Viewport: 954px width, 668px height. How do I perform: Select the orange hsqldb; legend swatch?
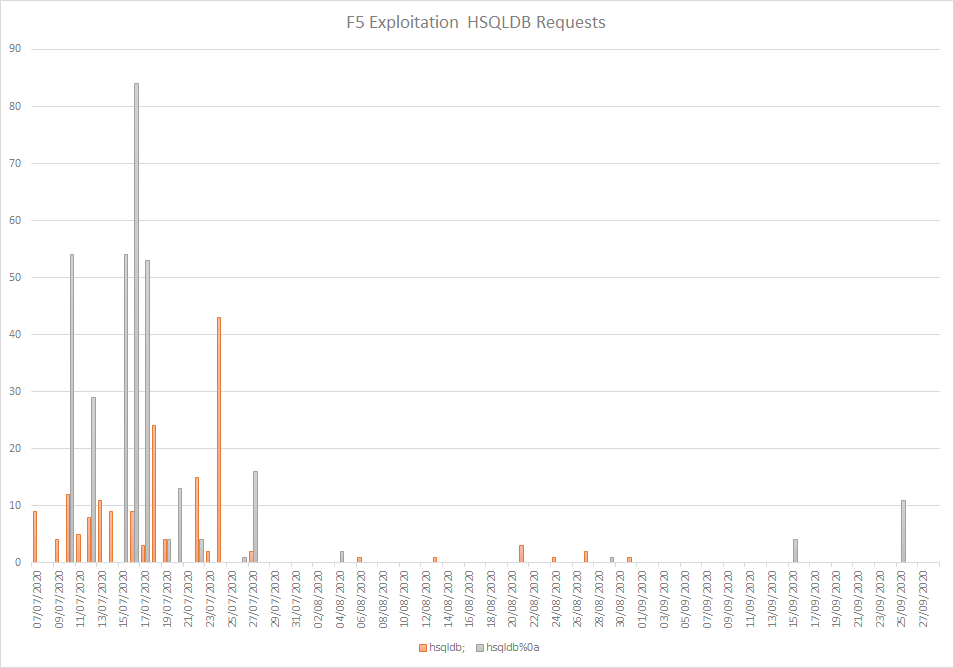click(x=421, y=648)
